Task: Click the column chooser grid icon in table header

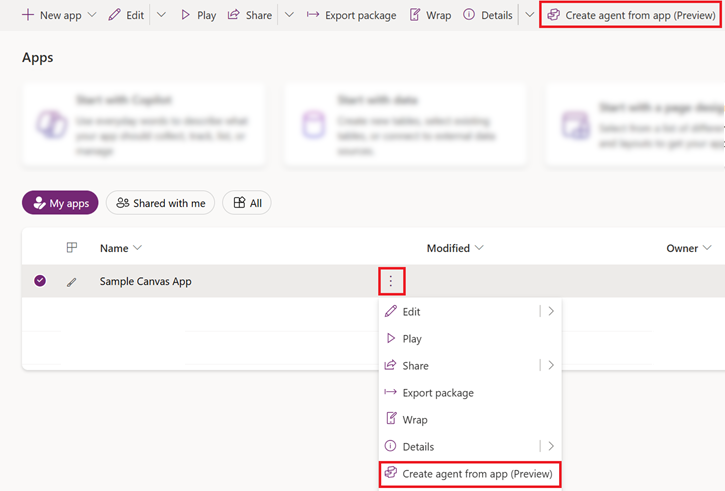Action: coord(72,248)
